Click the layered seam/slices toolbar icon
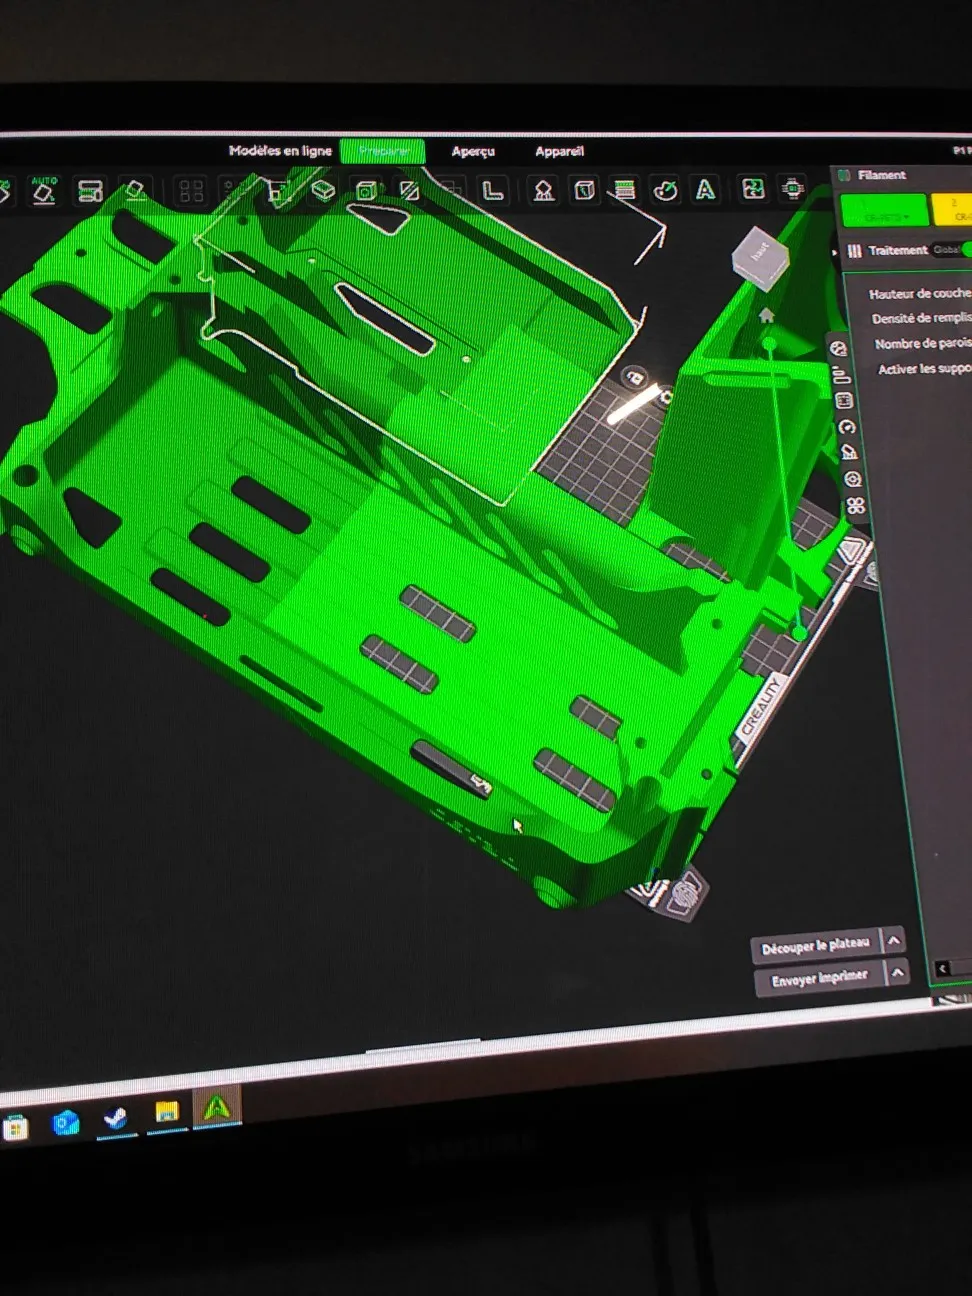 coord(624,190)
